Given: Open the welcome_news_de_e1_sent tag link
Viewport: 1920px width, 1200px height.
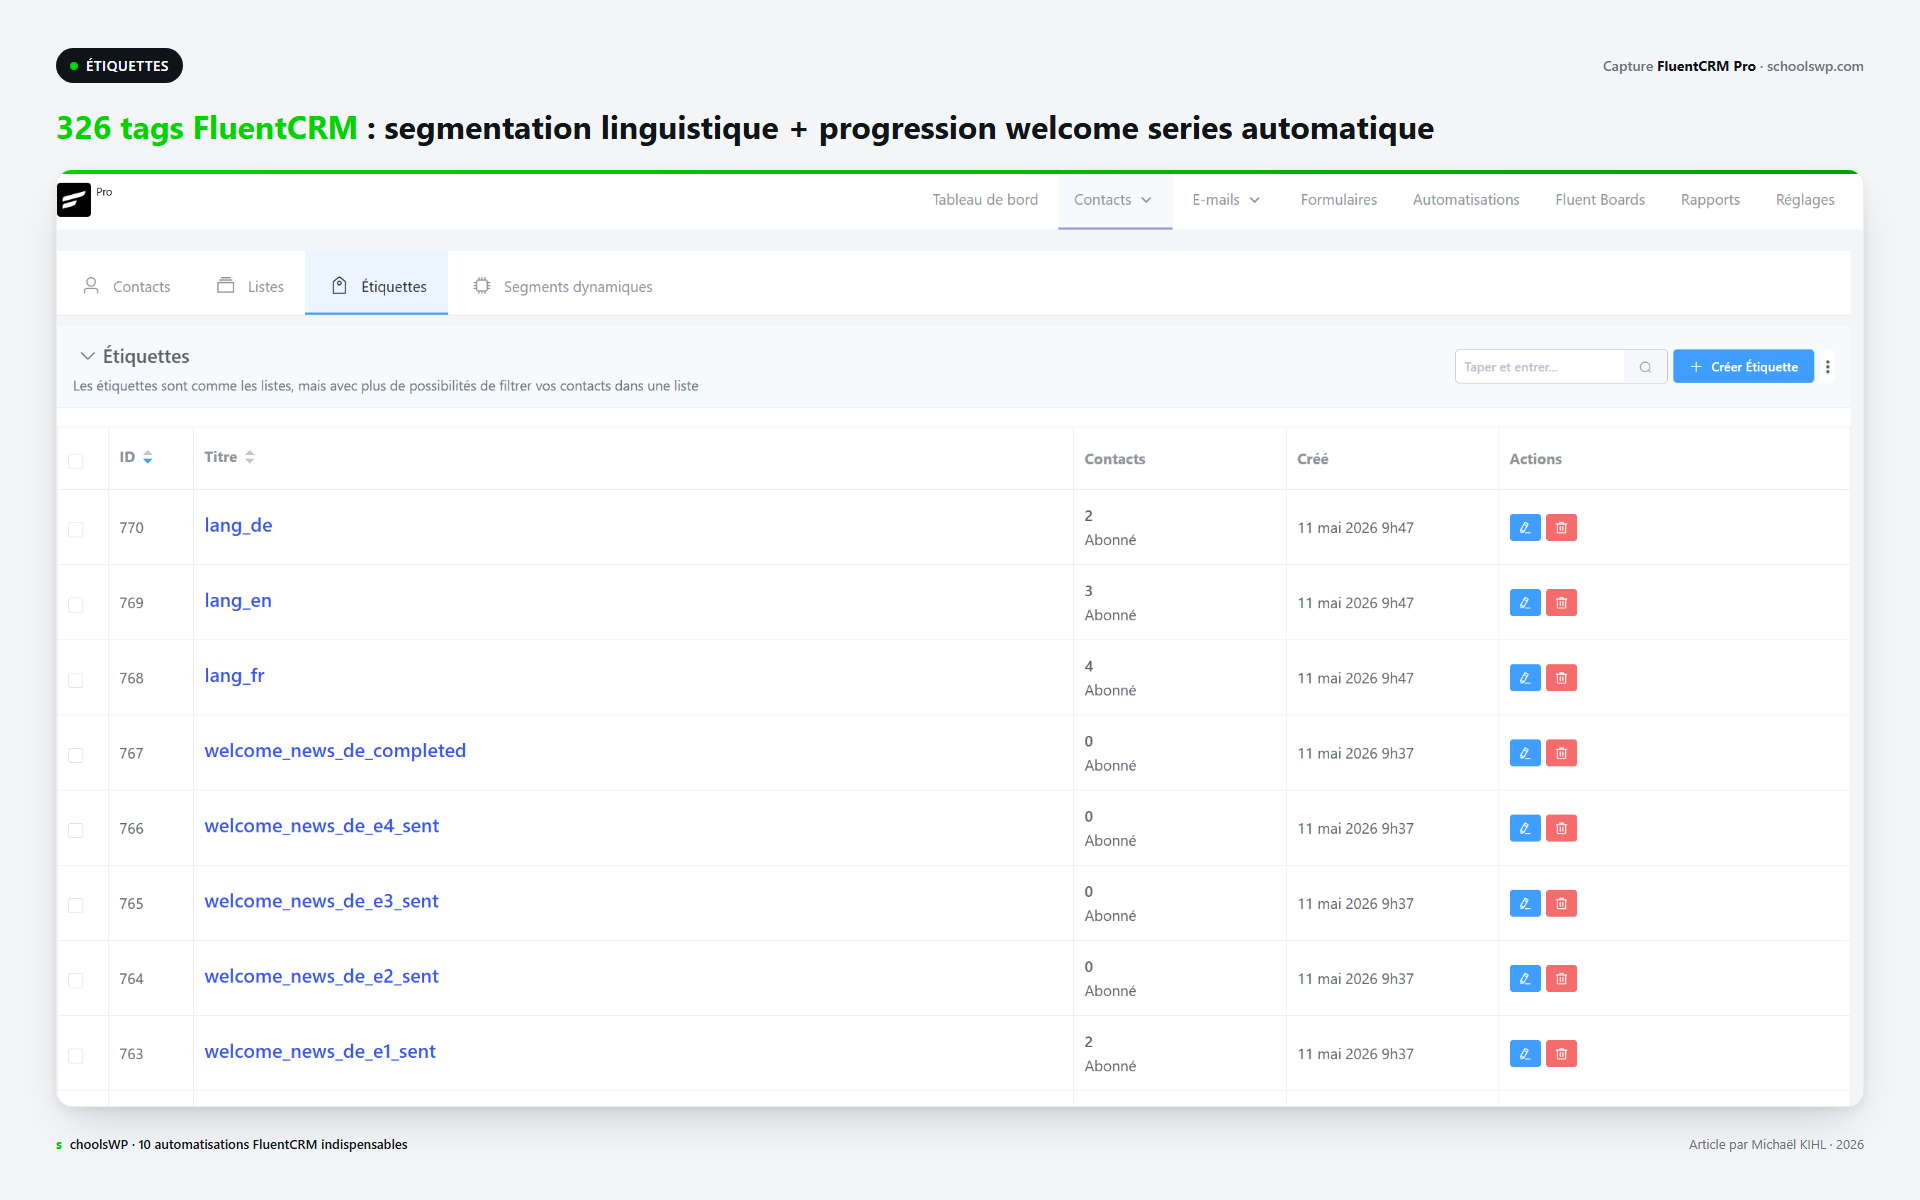Looking at the screenshot, I should (320, 1052).
